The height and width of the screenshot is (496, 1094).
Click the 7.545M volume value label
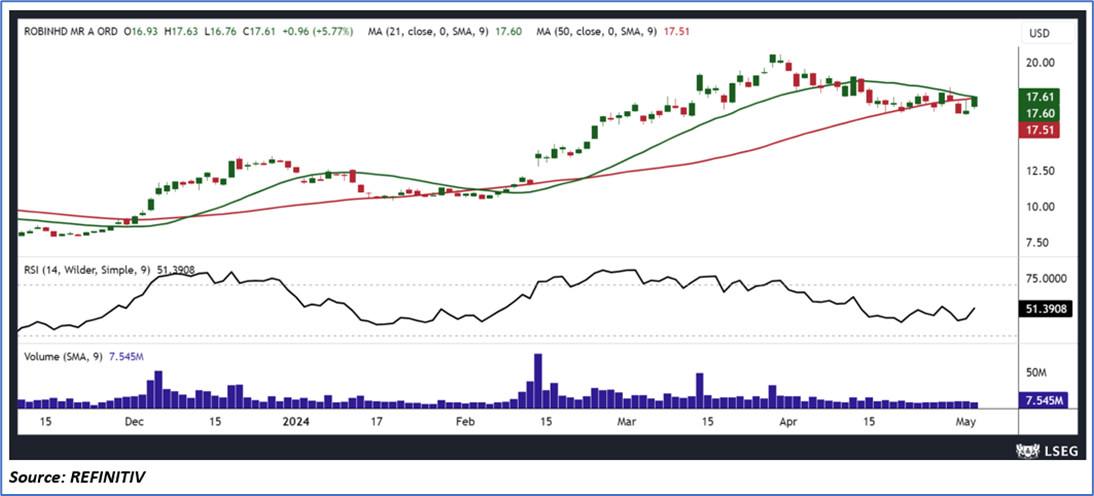click(1042, 400)
